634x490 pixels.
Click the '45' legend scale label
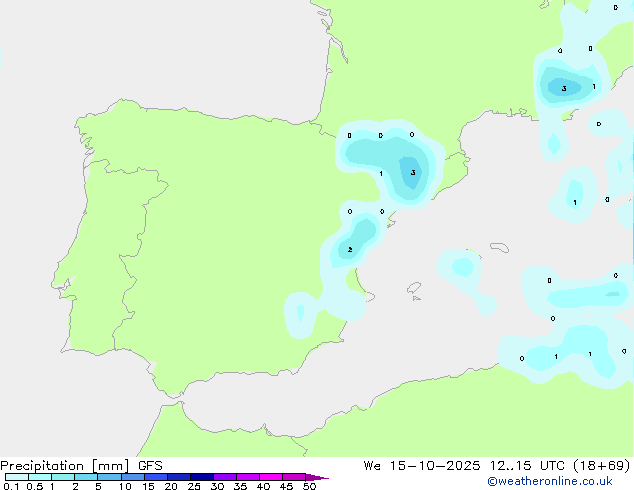click(x=286, y=486)
